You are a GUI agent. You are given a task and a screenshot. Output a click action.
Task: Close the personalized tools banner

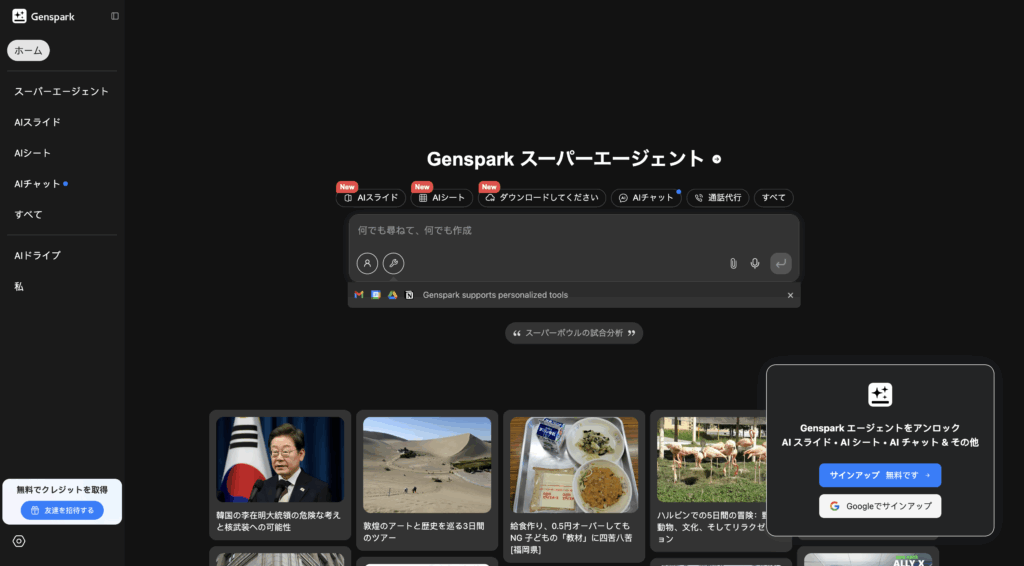click(790, 295)
